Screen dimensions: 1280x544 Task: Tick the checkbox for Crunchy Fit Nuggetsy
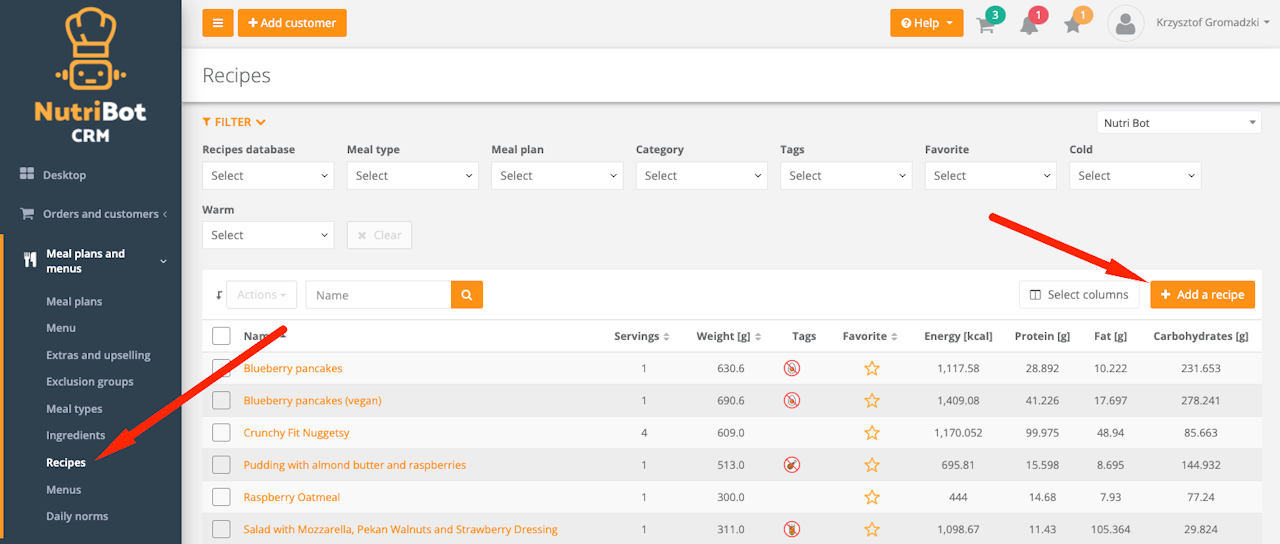click(221, 433)
